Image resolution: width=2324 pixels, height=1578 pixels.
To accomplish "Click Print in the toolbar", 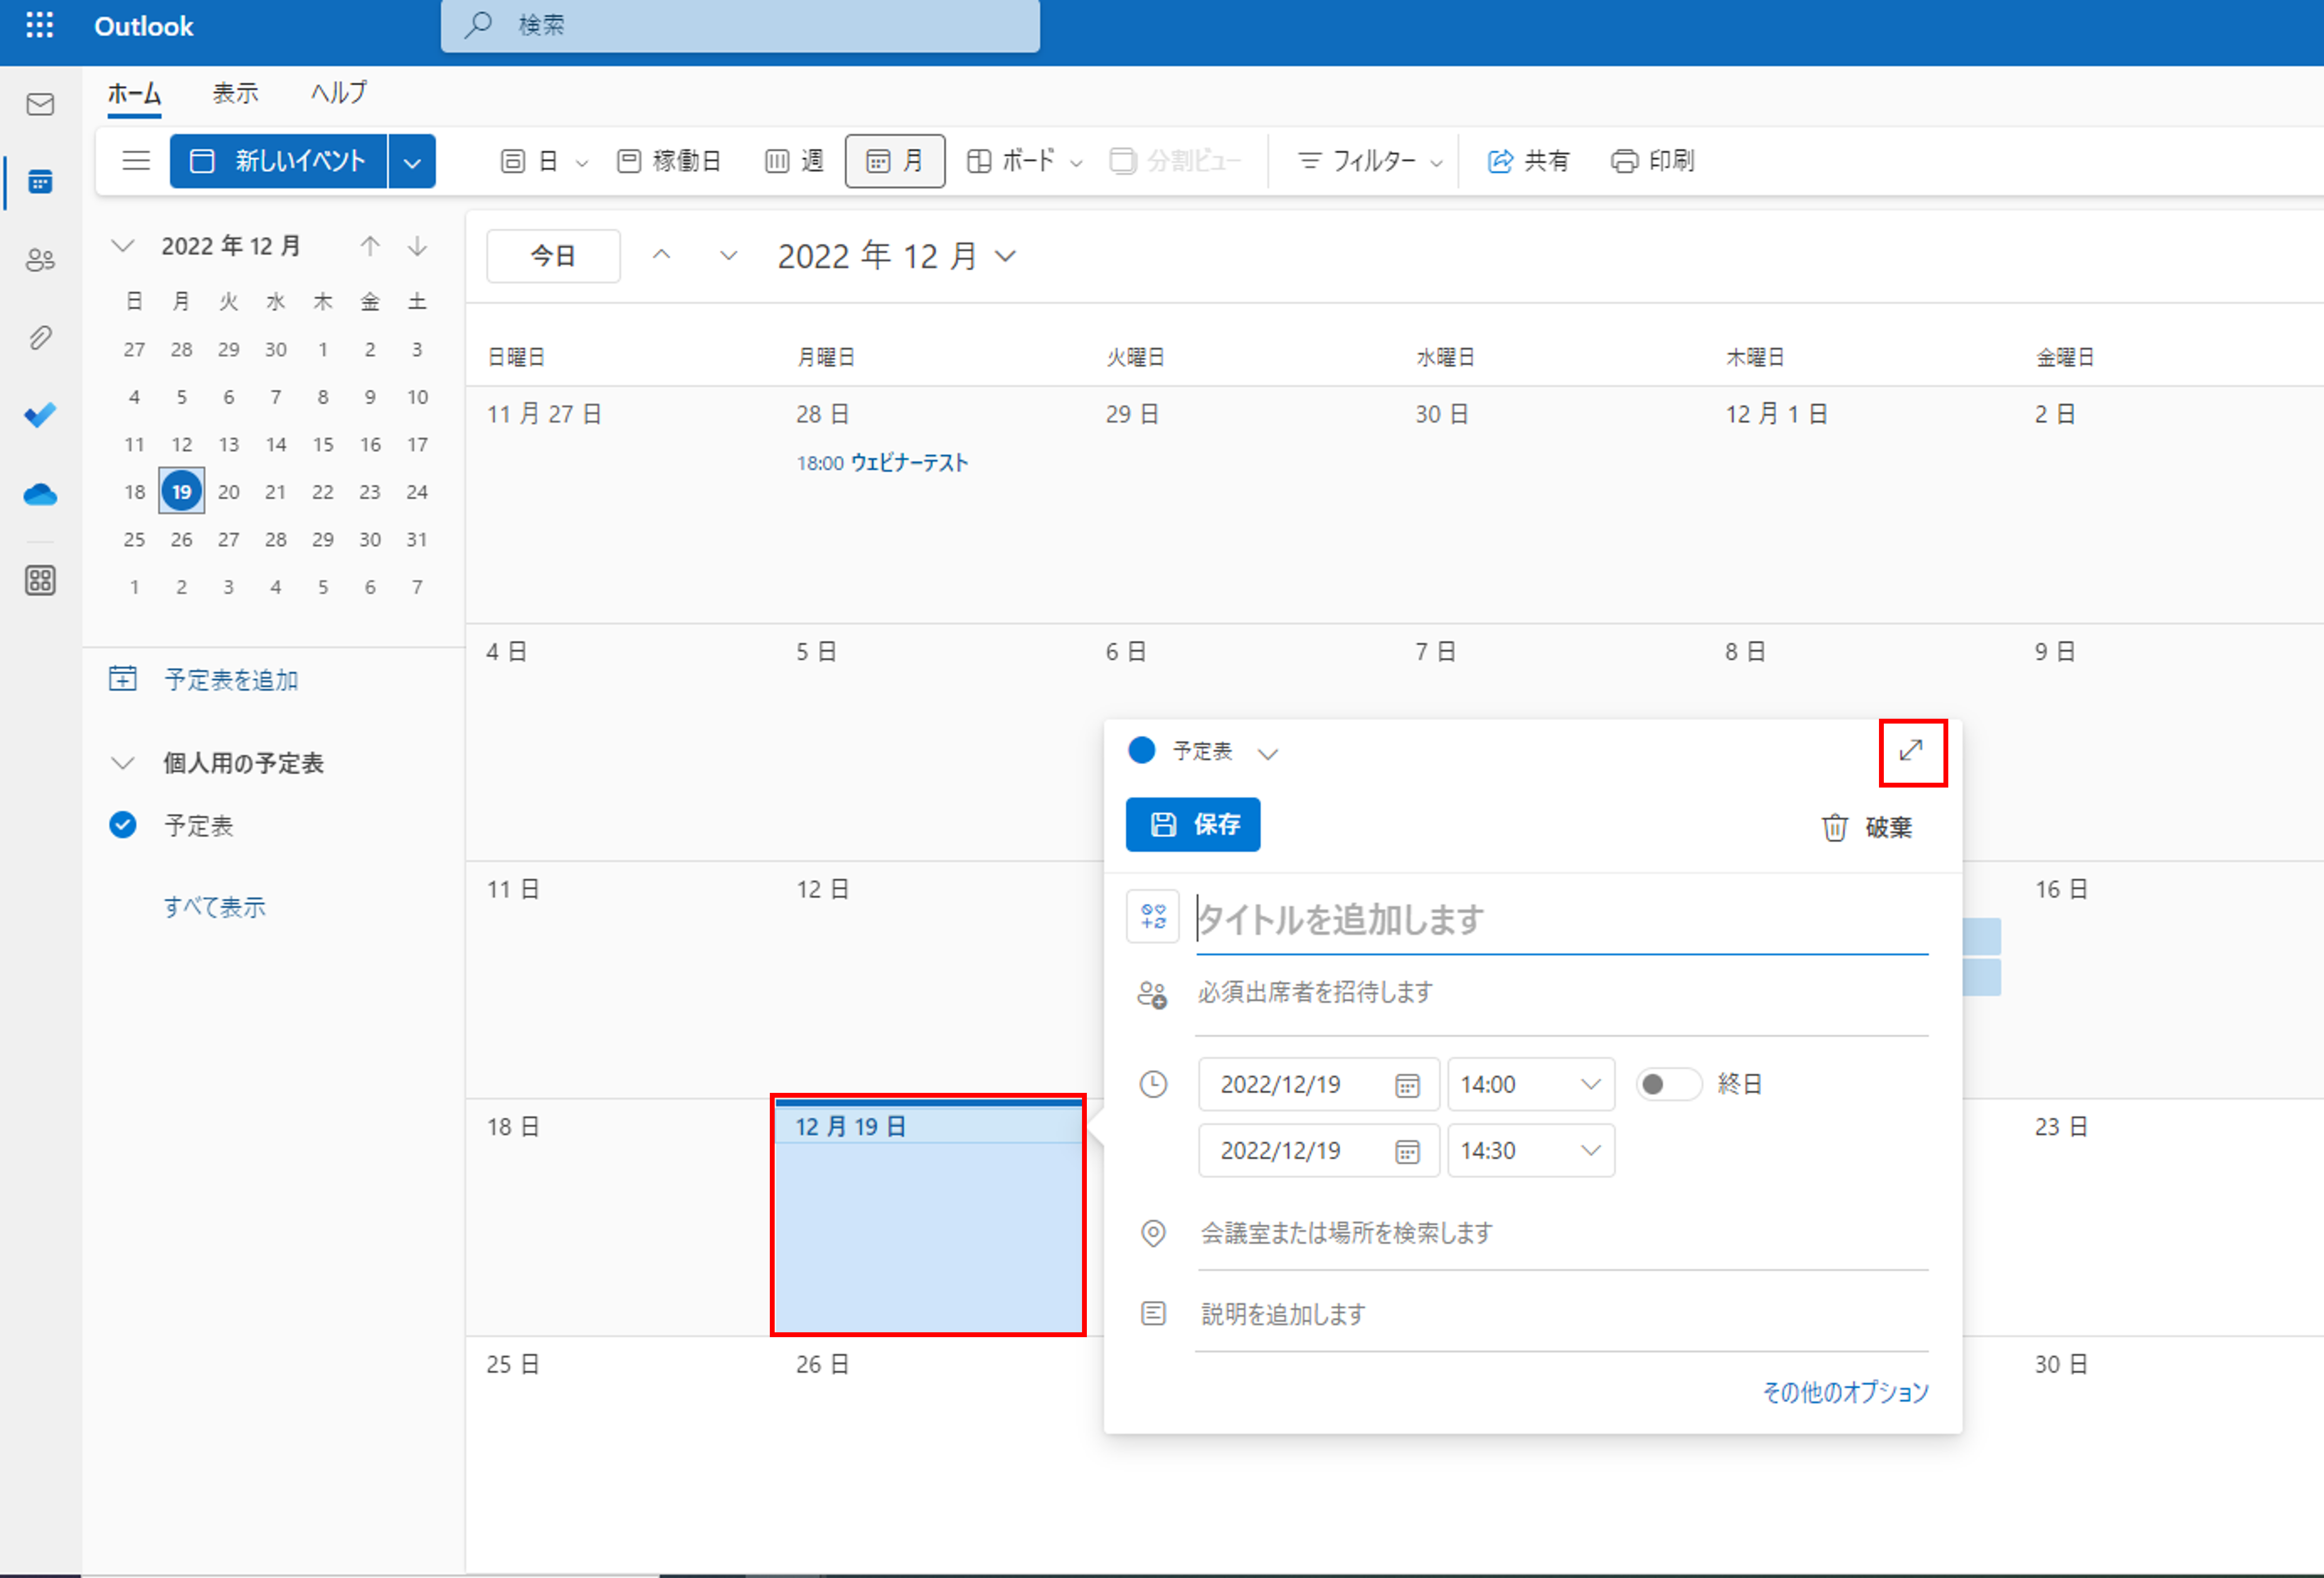I will (1653, 161).
